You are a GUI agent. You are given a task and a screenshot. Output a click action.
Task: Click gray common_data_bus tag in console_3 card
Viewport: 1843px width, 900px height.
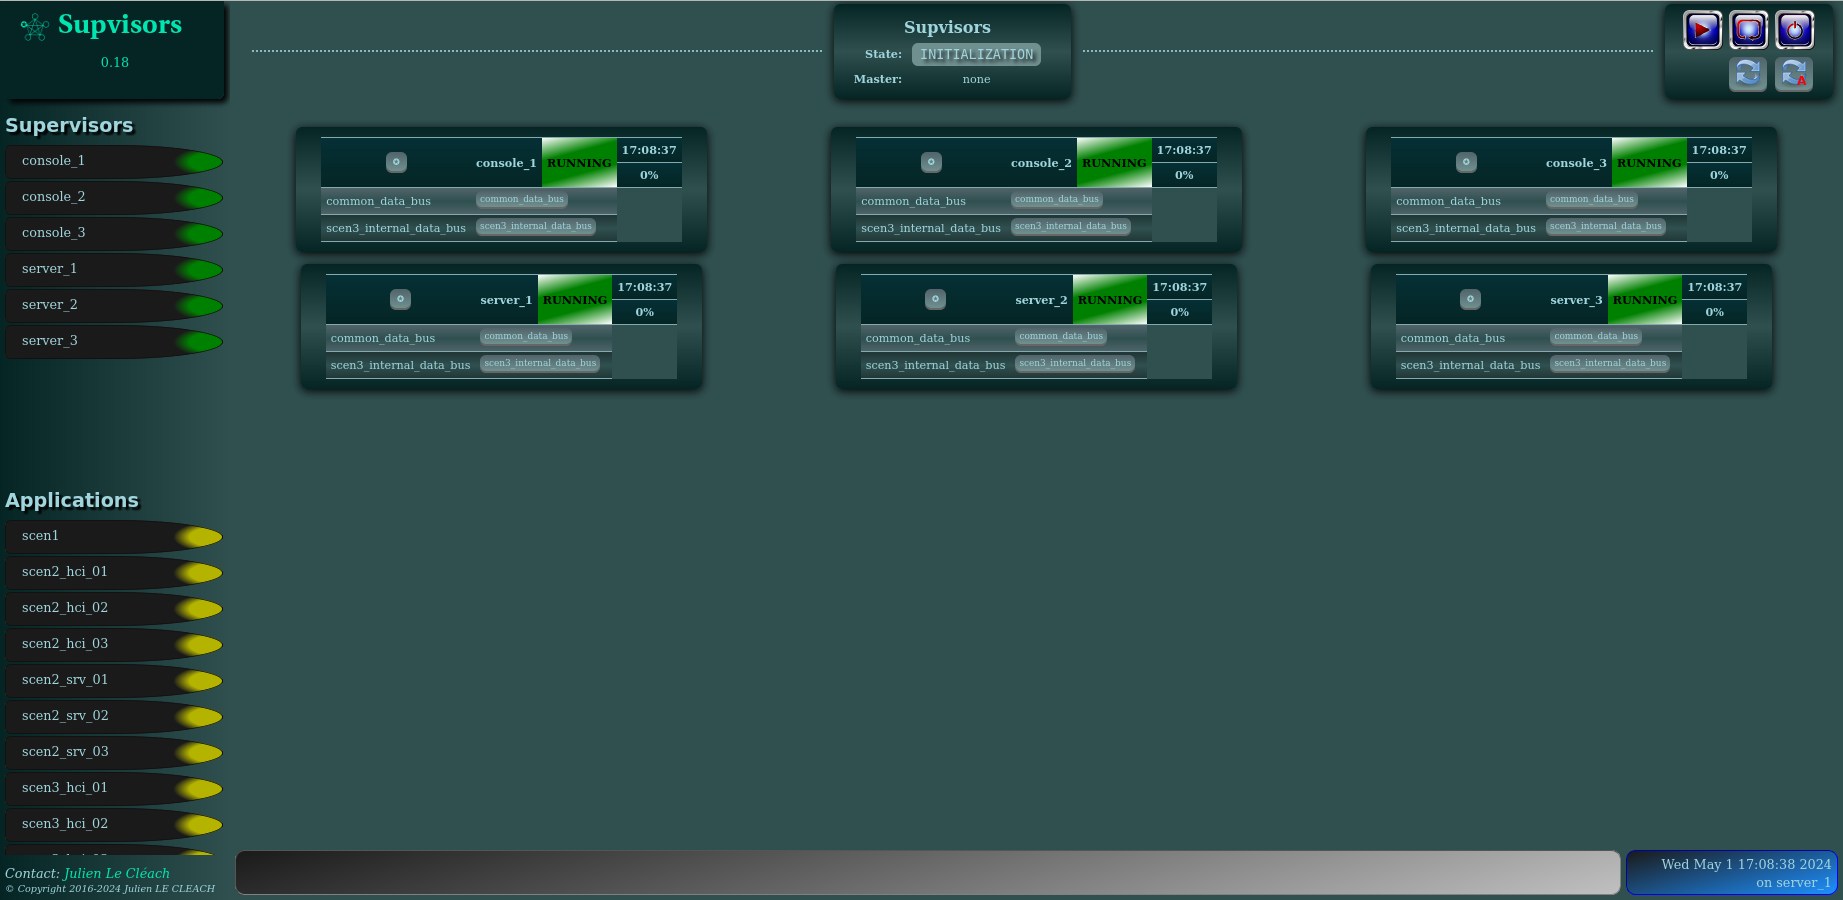coord(1592,199)
